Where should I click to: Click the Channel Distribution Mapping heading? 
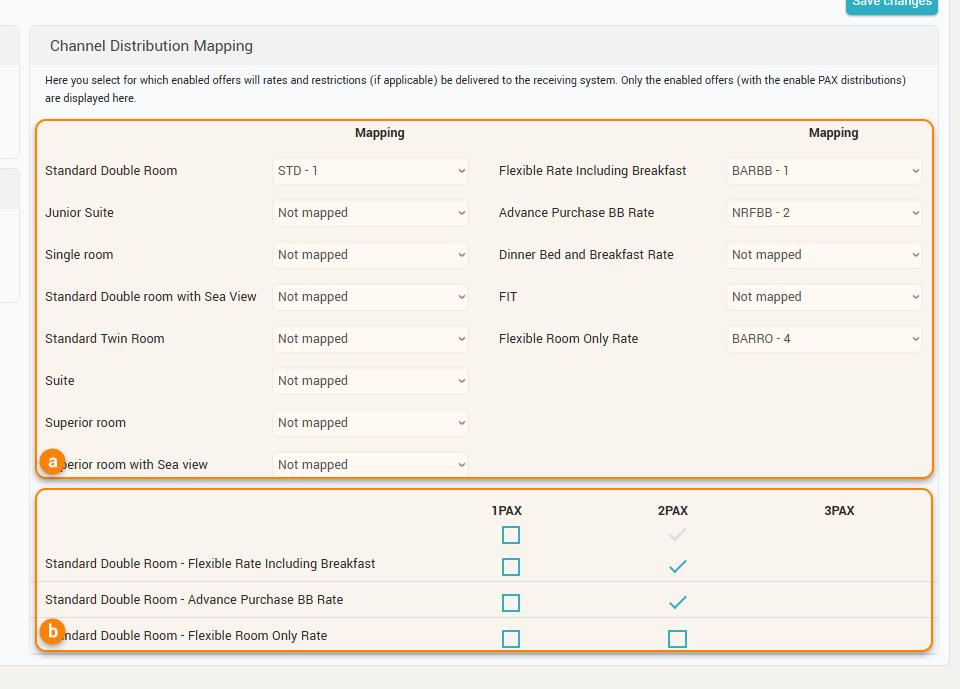point(151,46)
